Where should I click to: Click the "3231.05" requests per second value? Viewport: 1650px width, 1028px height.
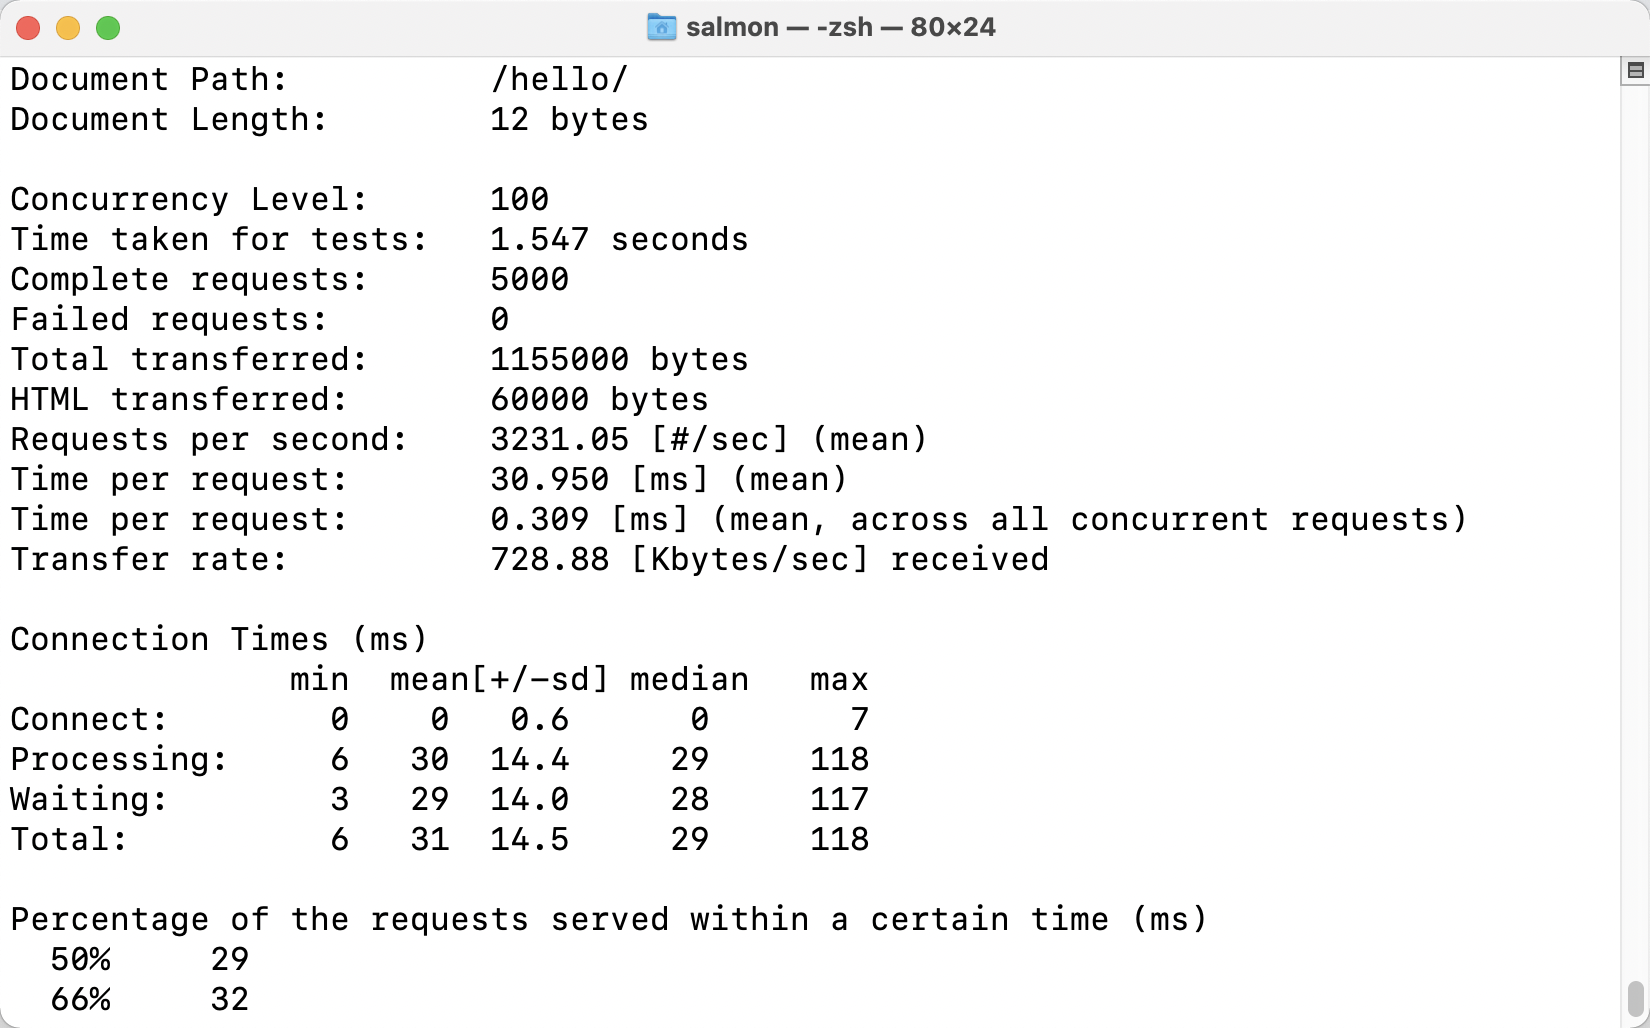tap(559, 439)
